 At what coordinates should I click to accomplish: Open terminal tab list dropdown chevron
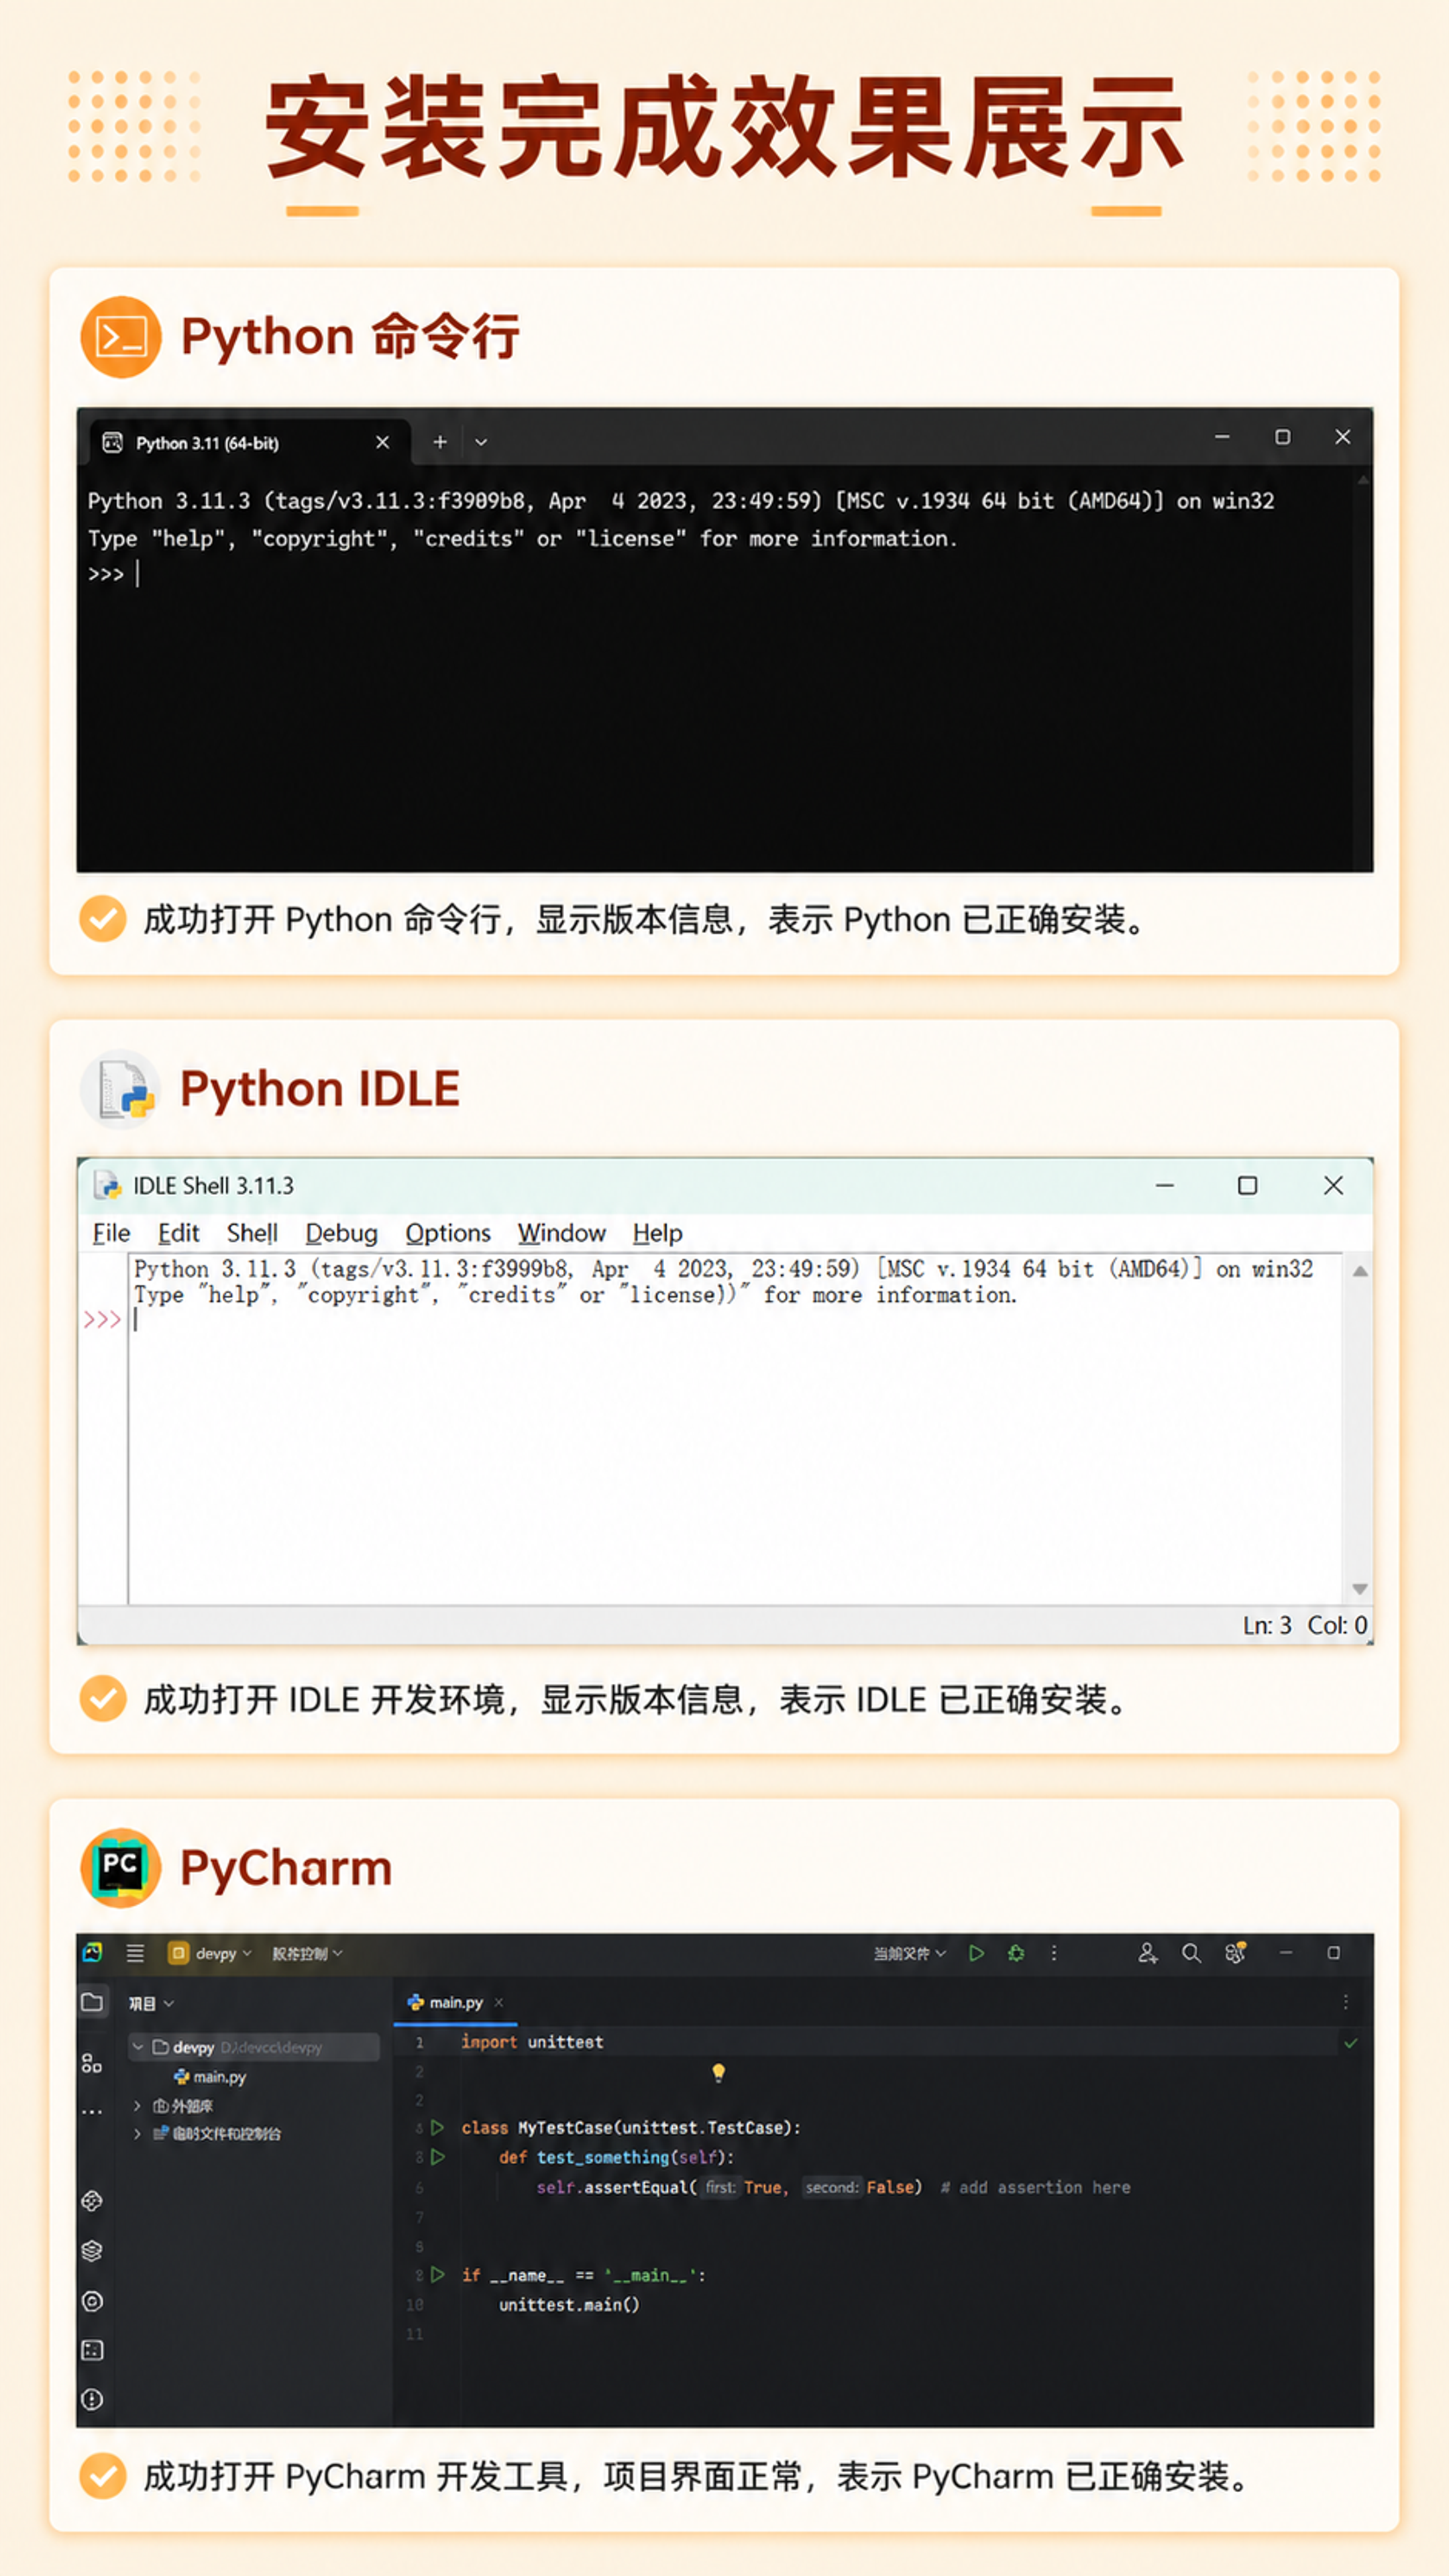[481, 442]
